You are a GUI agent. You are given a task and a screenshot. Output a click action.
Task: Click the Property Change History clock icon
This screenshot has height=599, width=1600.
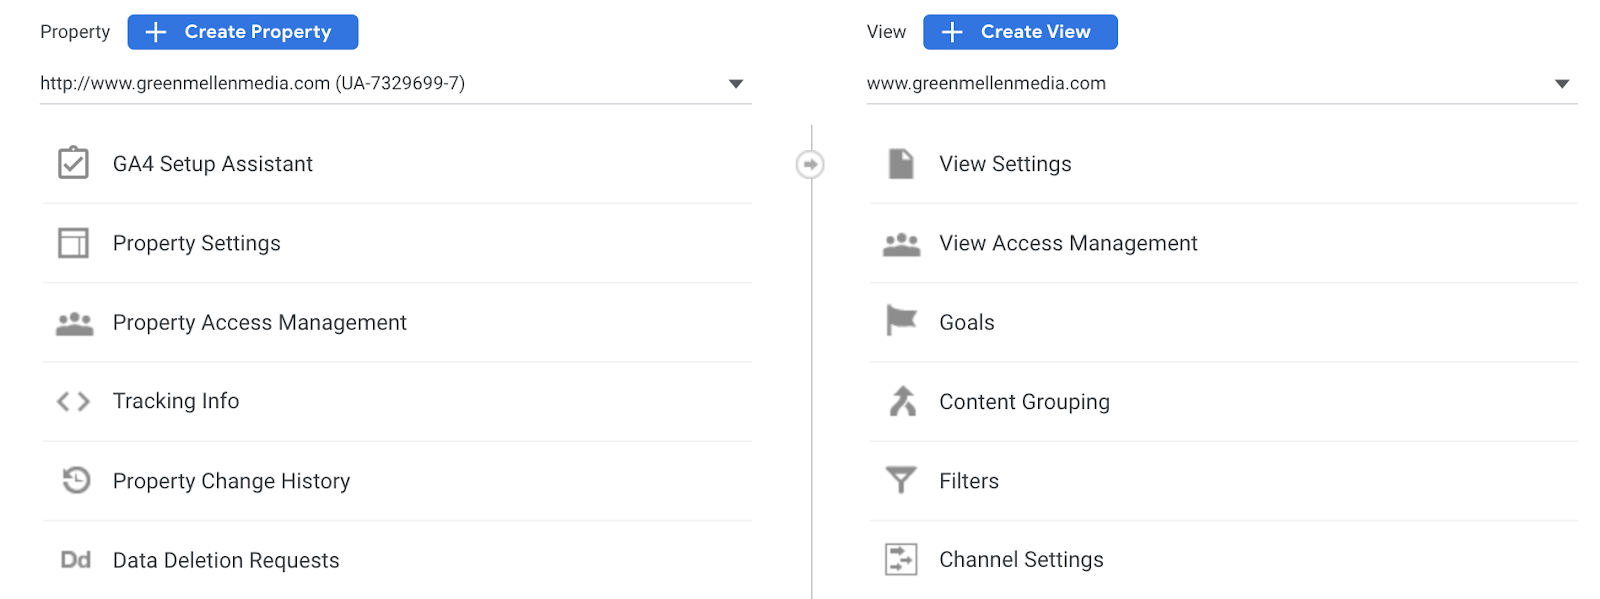click(x=76, y=481)
